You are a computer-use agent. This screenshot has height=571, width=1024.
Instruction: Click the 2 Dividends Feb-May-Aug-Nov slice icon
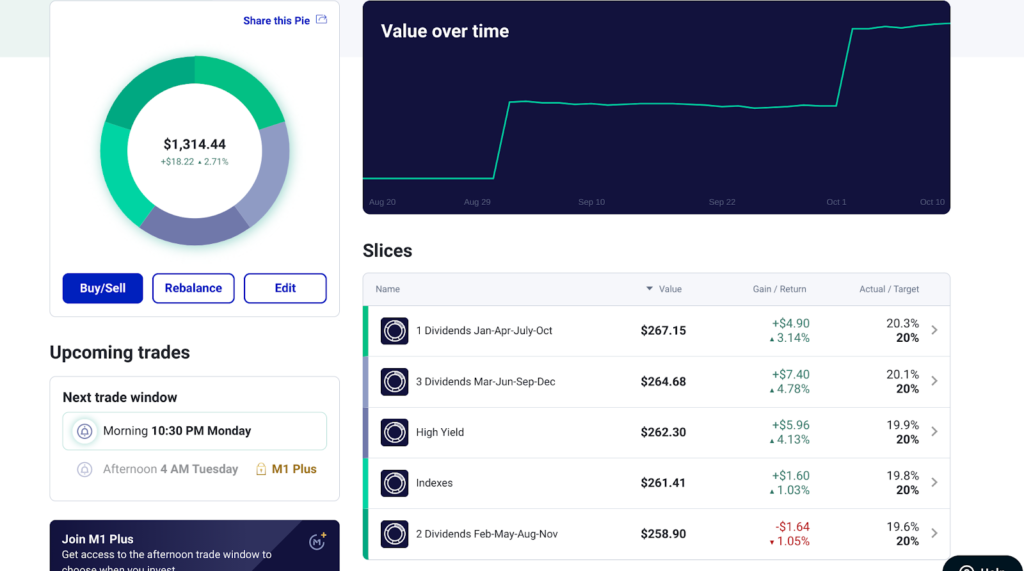(x=394, y=534)
